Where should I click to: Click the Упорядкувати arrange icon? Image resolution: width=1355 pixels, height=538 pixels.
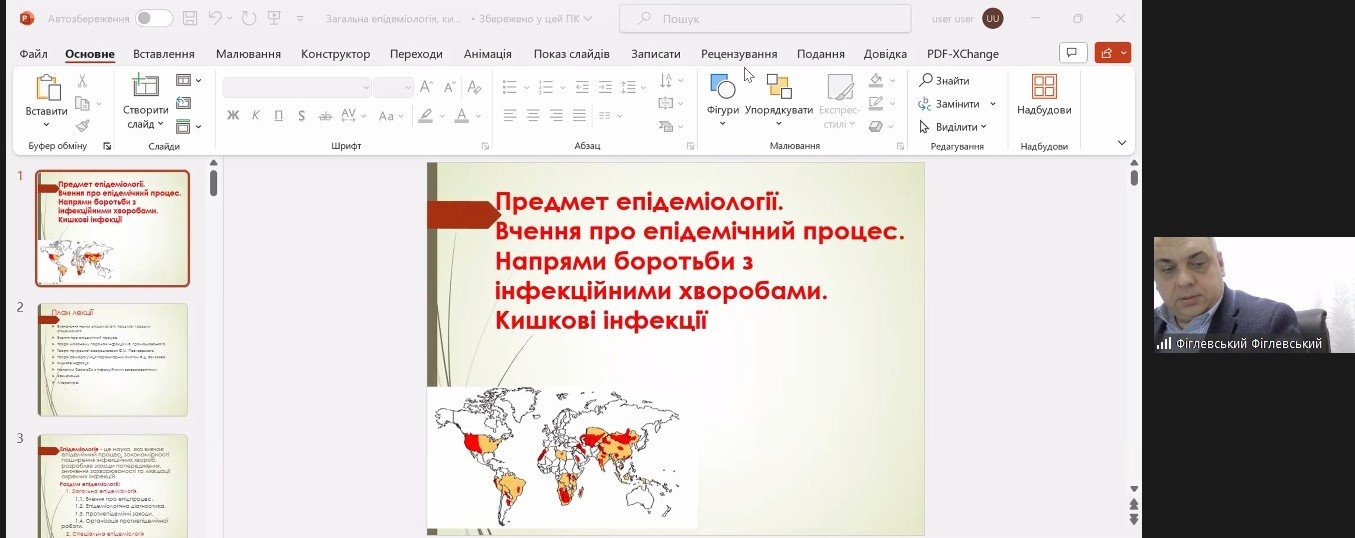pyautogui.click(x=778, y=87)
